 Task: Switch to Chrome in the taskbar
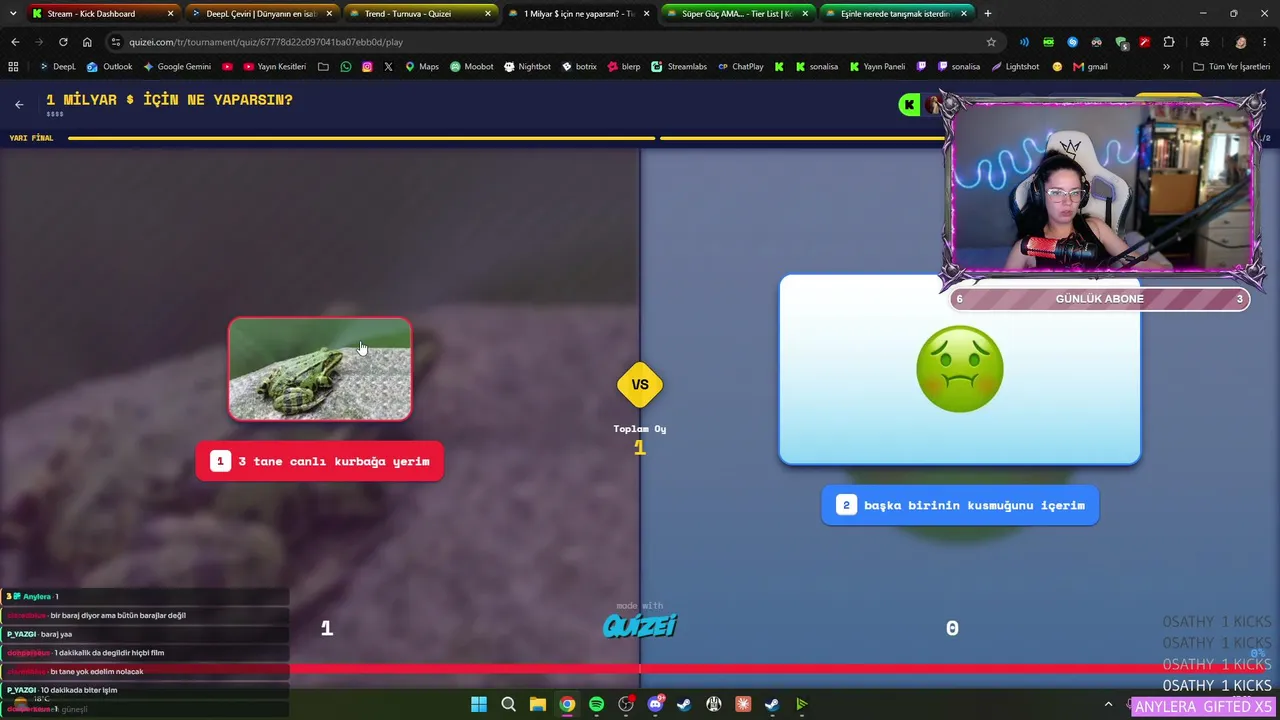tap(567, 704)
